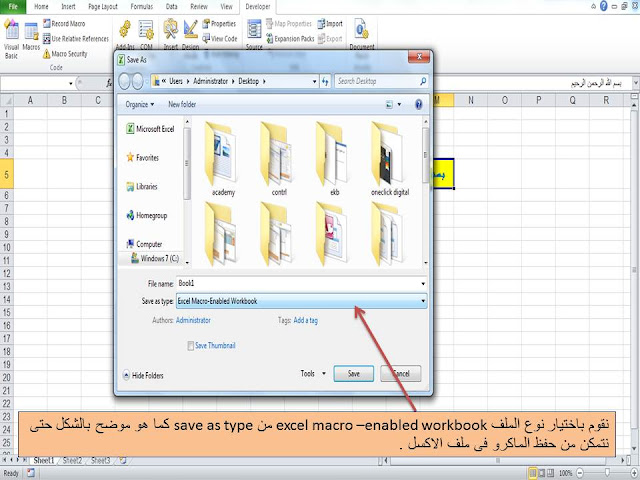640x480 pixels.
Task: Open control Properties
Action: click(x=219, y=24)
